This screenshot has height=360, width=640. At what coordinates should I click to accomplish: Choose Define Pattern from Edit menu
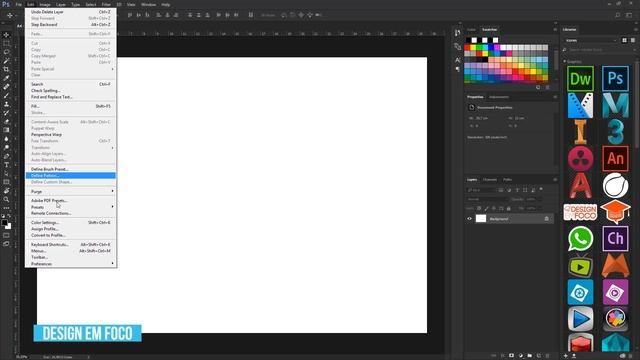[x=71, y=176]
